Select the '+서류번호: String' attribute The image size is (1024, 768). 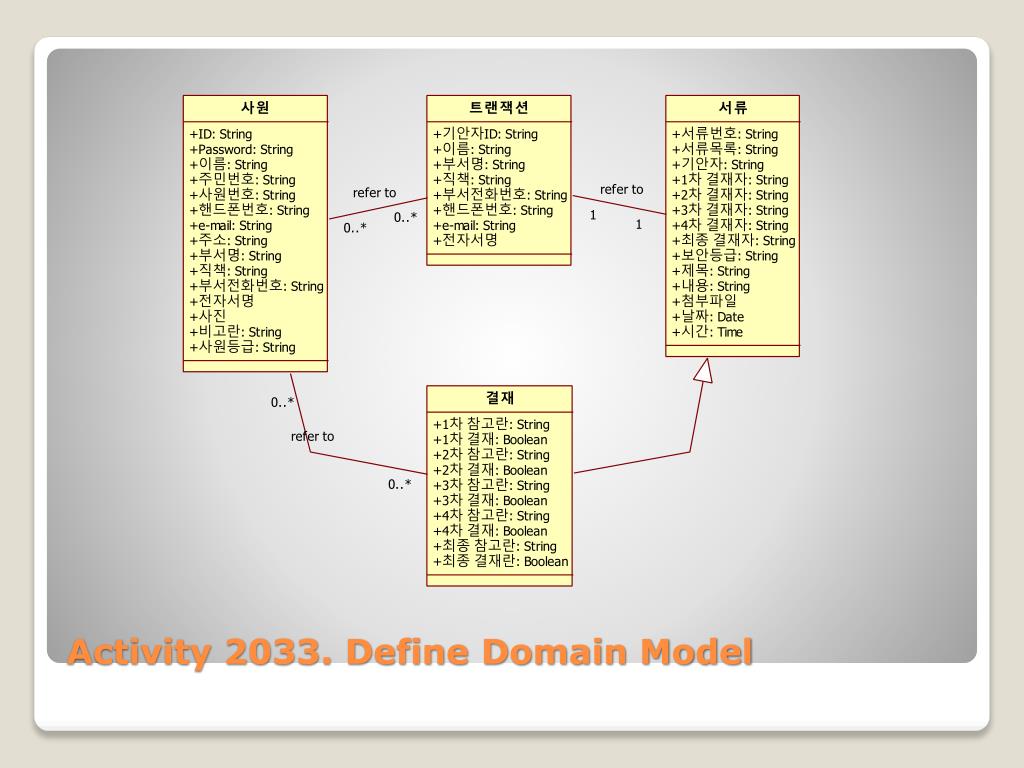725,134
